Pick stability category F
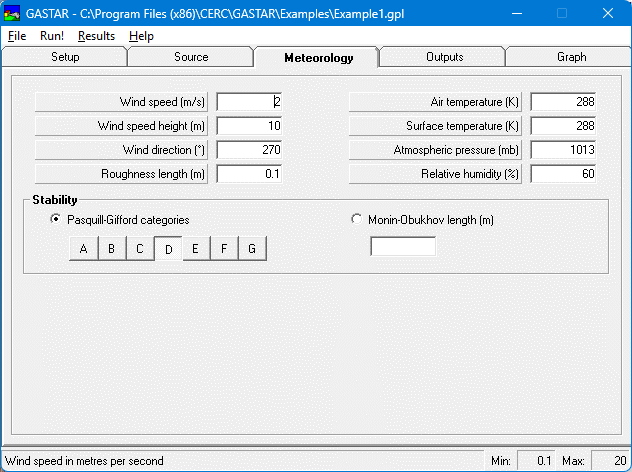The height and width of the screenshot is (472, 632). point(224,249)
